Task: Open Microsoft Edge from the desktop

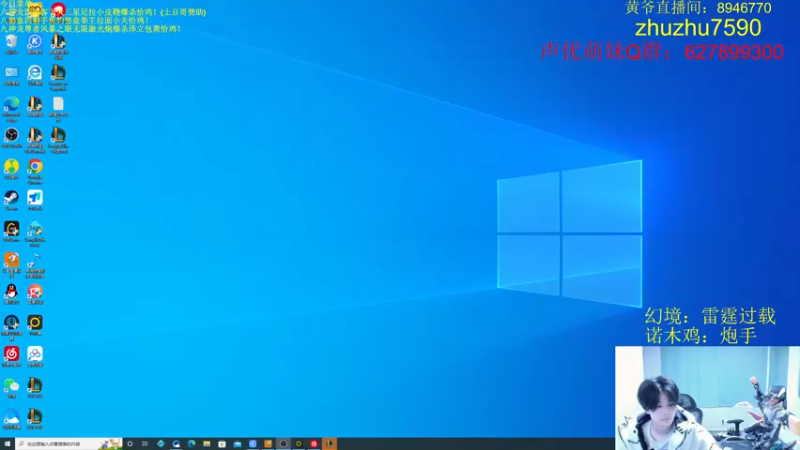Action: point(11,108)
